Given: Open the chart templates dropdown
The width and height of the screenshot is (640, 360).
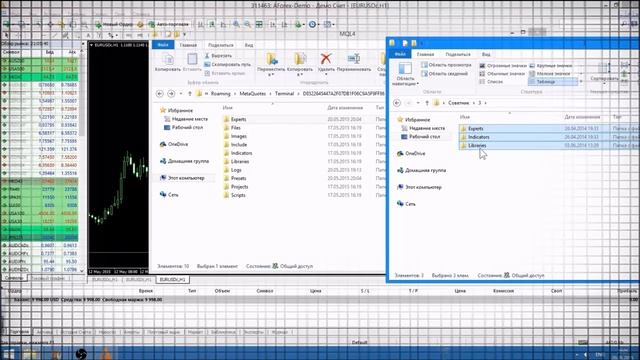Looking at the screenshot, I should pyautogui.click(x=329, y=24).
